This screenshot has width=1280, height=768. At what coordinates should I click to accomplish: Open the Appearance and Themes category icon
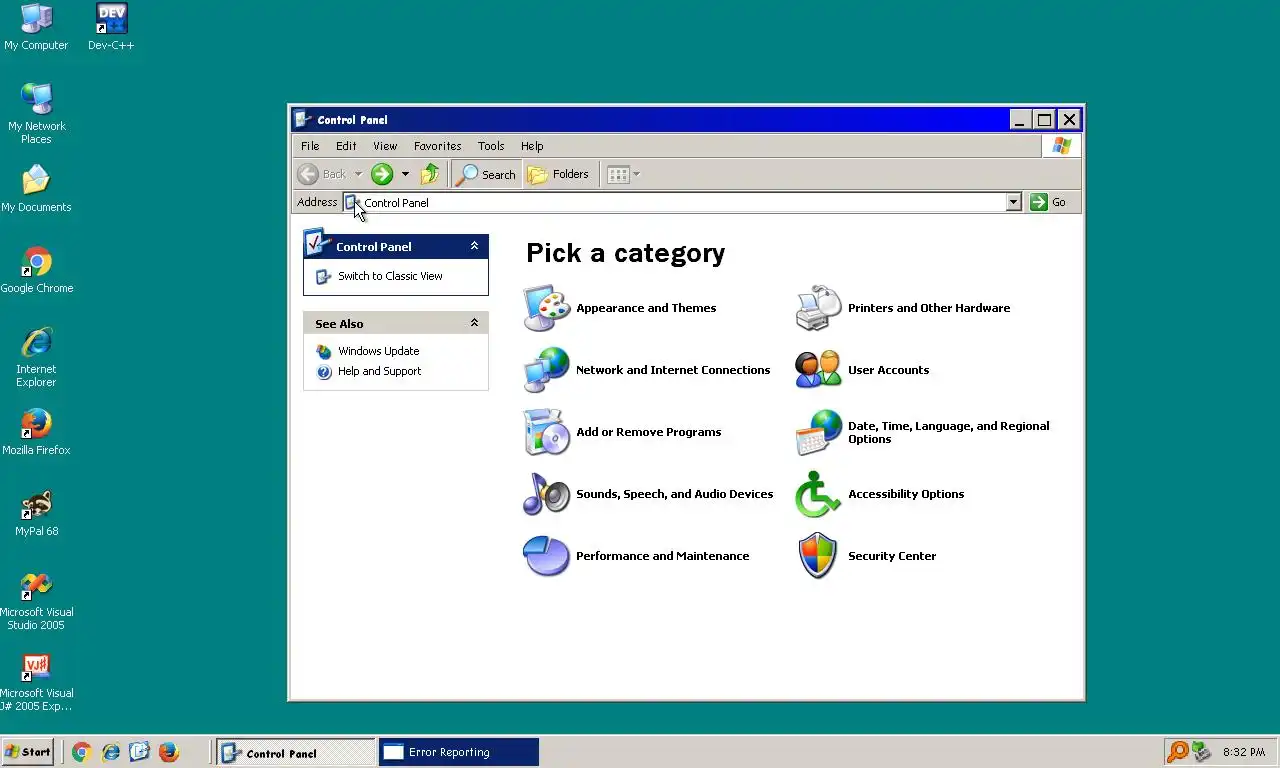point(546,308)
